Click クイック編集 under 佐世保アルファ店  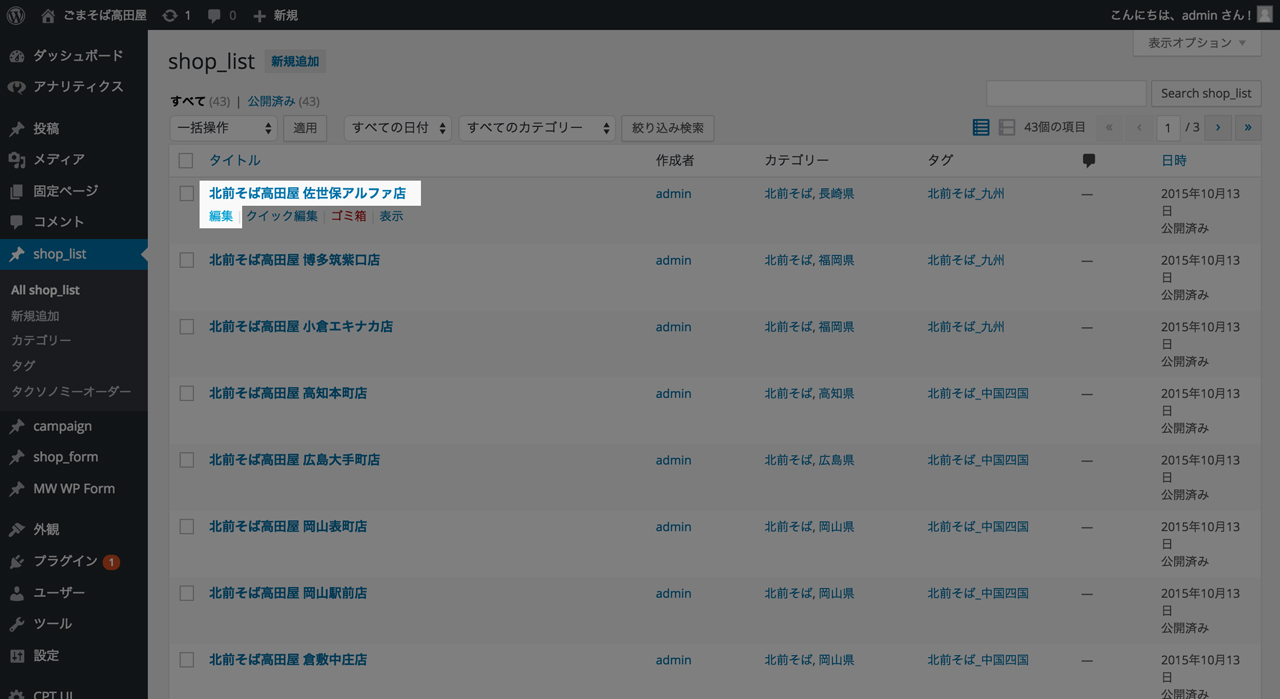282,216
